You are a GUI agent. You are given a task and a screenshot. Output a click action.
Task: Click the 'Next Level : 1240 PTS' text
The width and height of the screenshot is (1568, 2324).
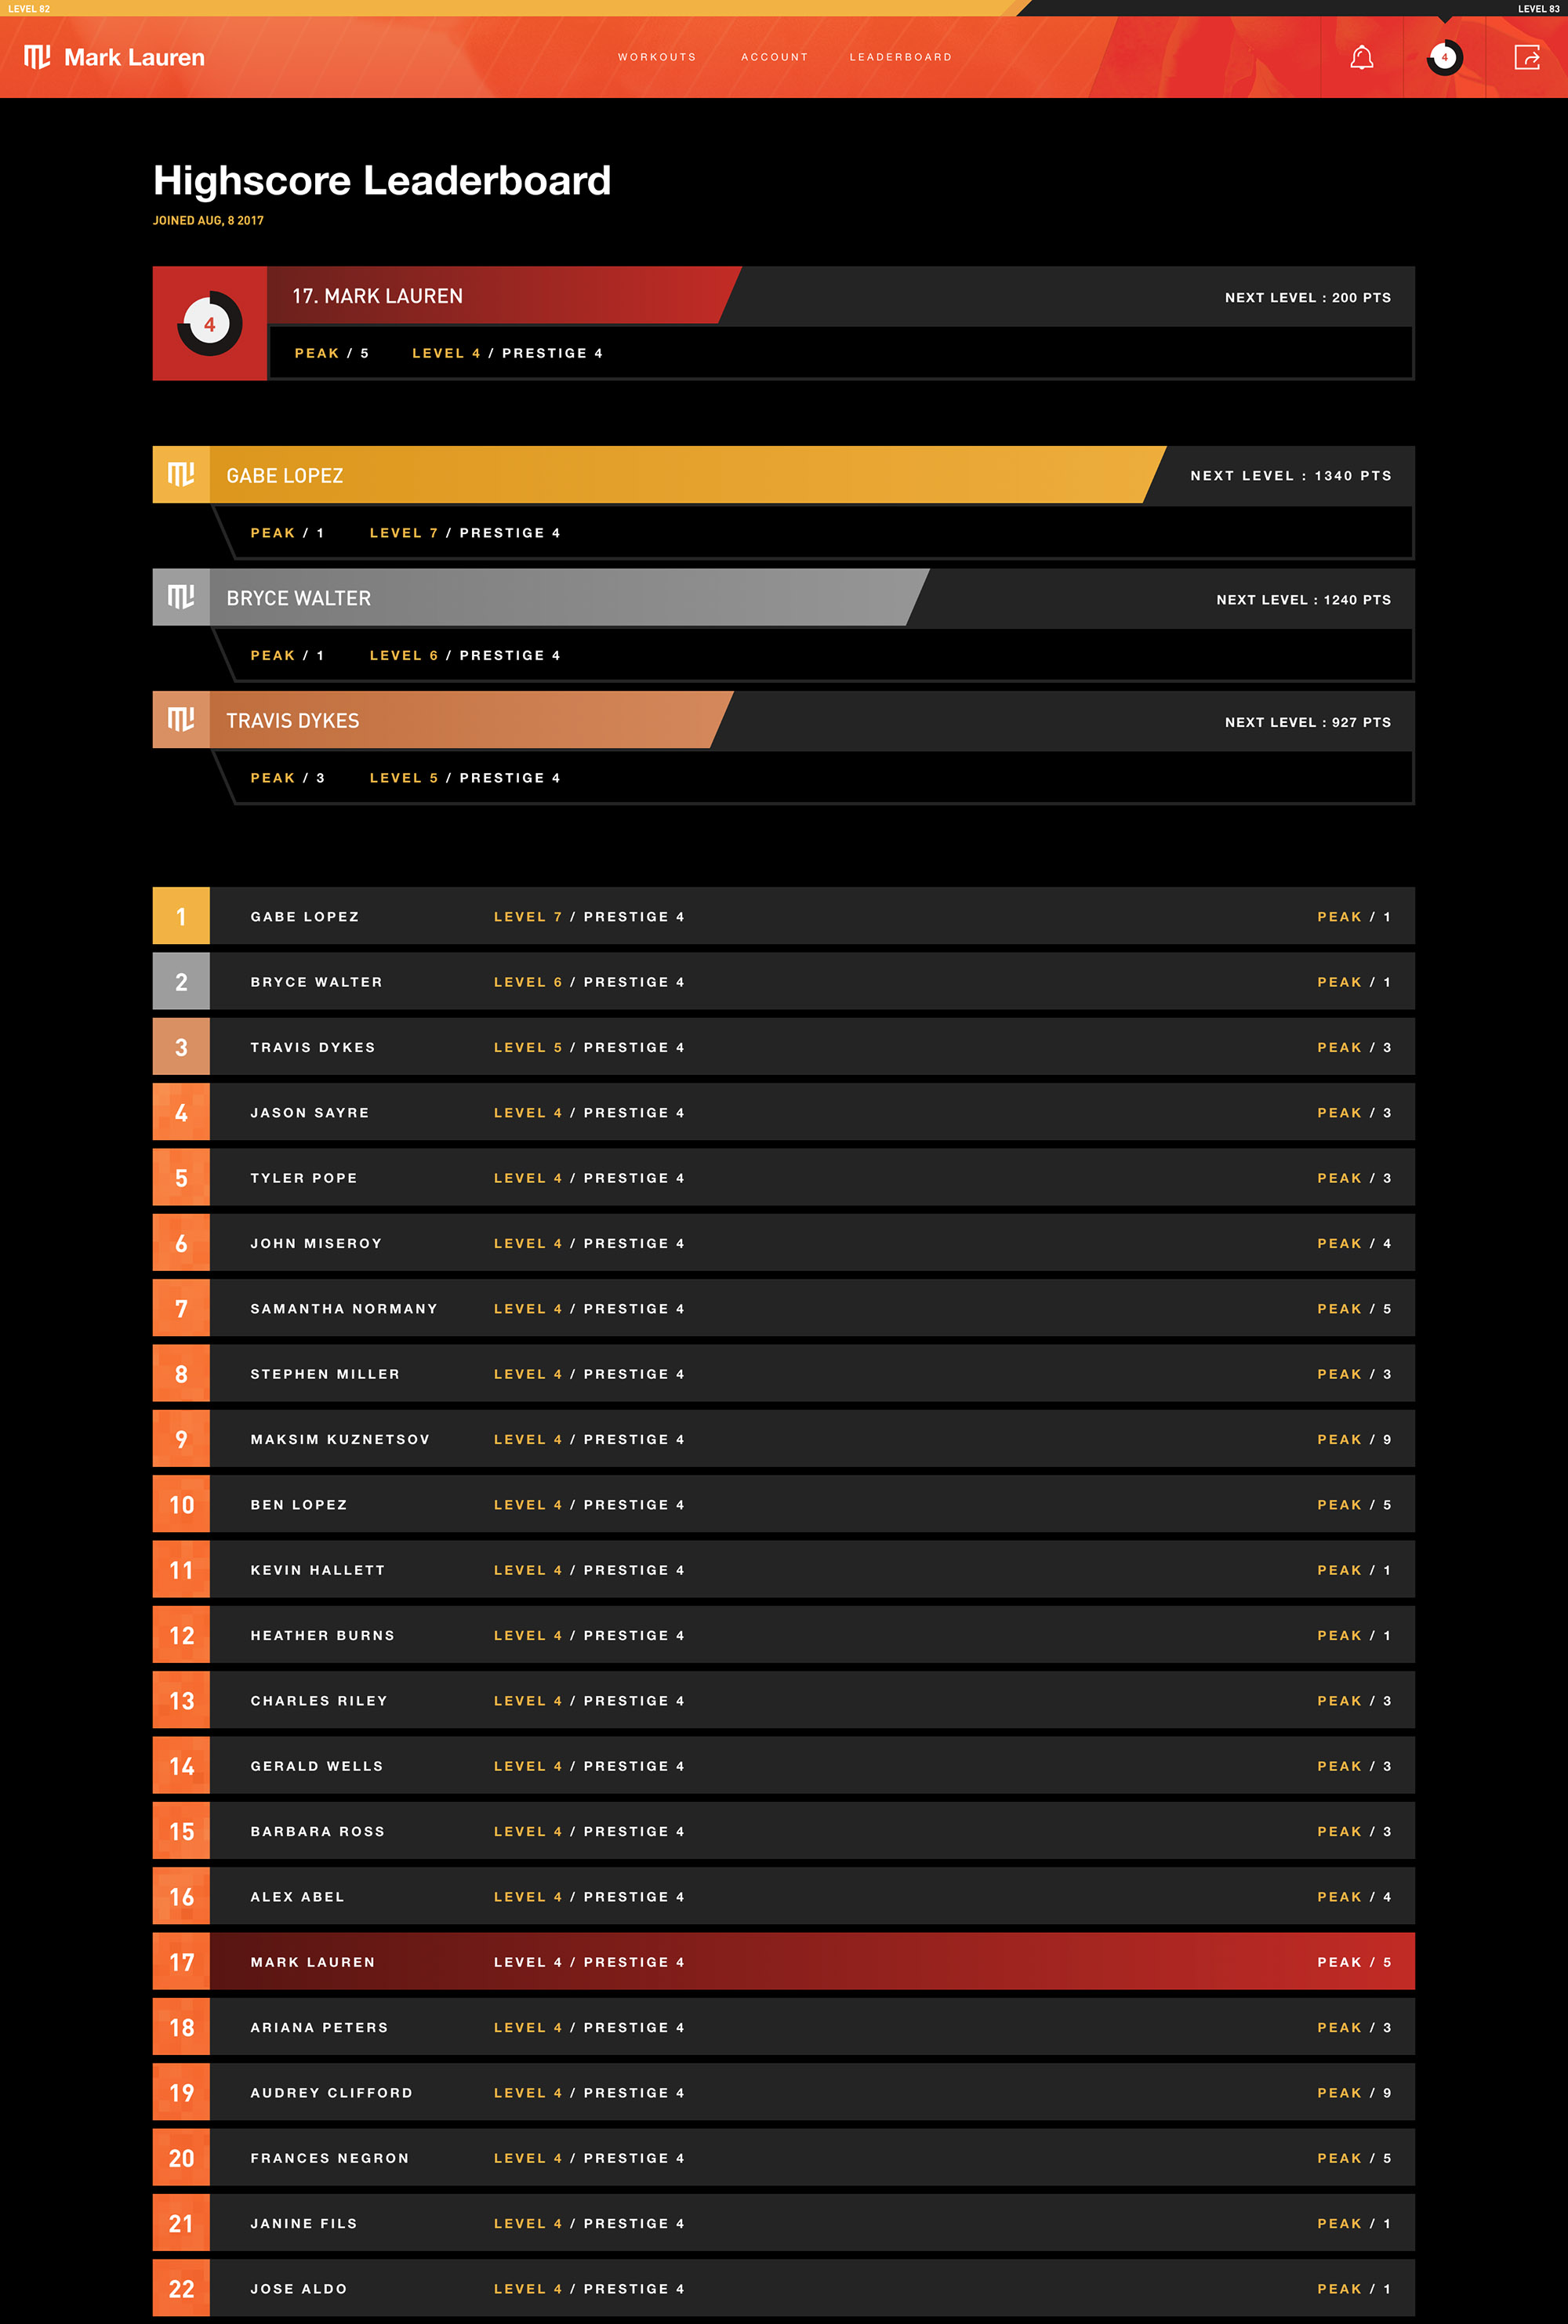coord(1304,600)
